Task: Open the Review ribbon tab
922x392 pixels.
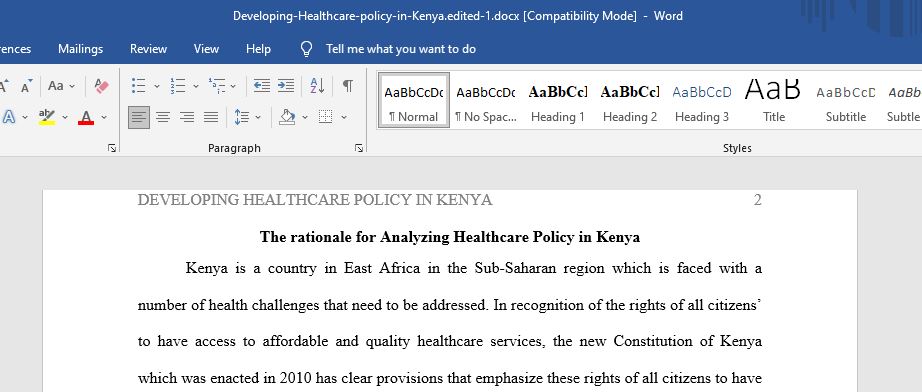Action: tap(148, 49)
